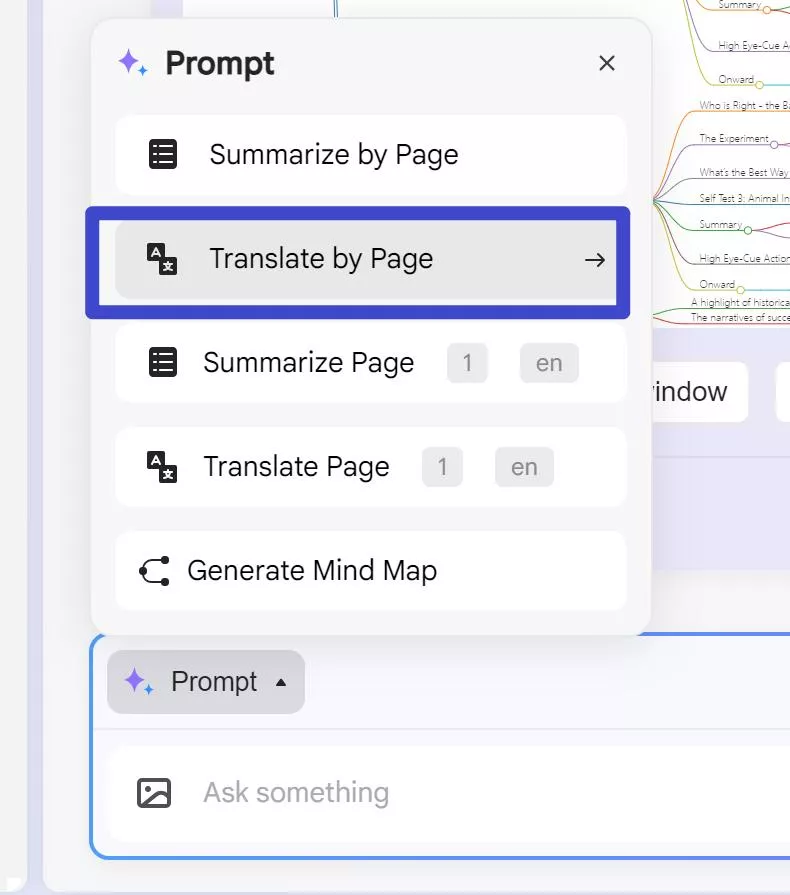Select the Self Test 3 mind map node

(744, 198)
